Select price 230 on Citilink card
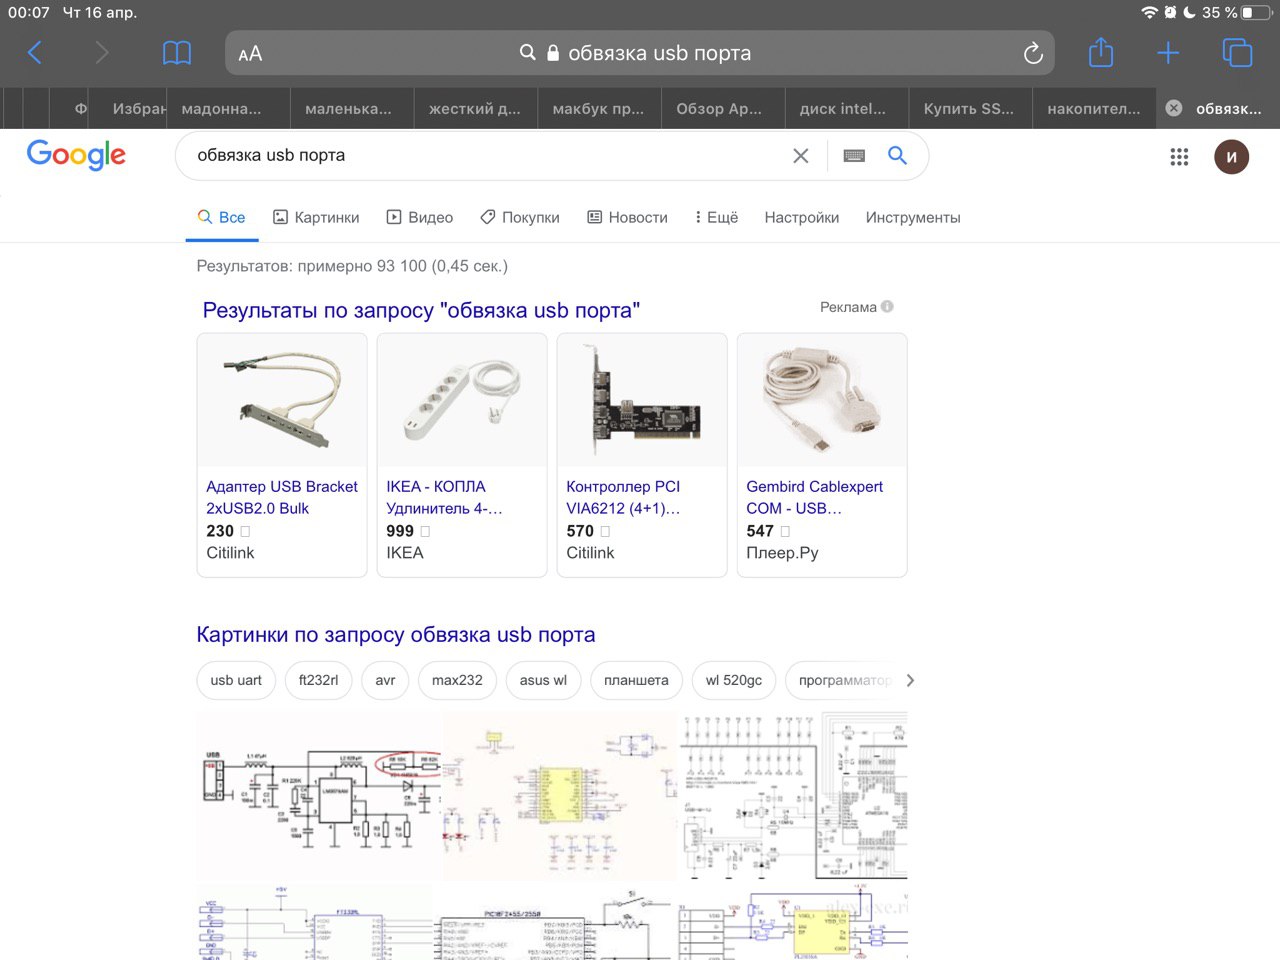This screenshot has width=1280, height=960. (220, 531)
